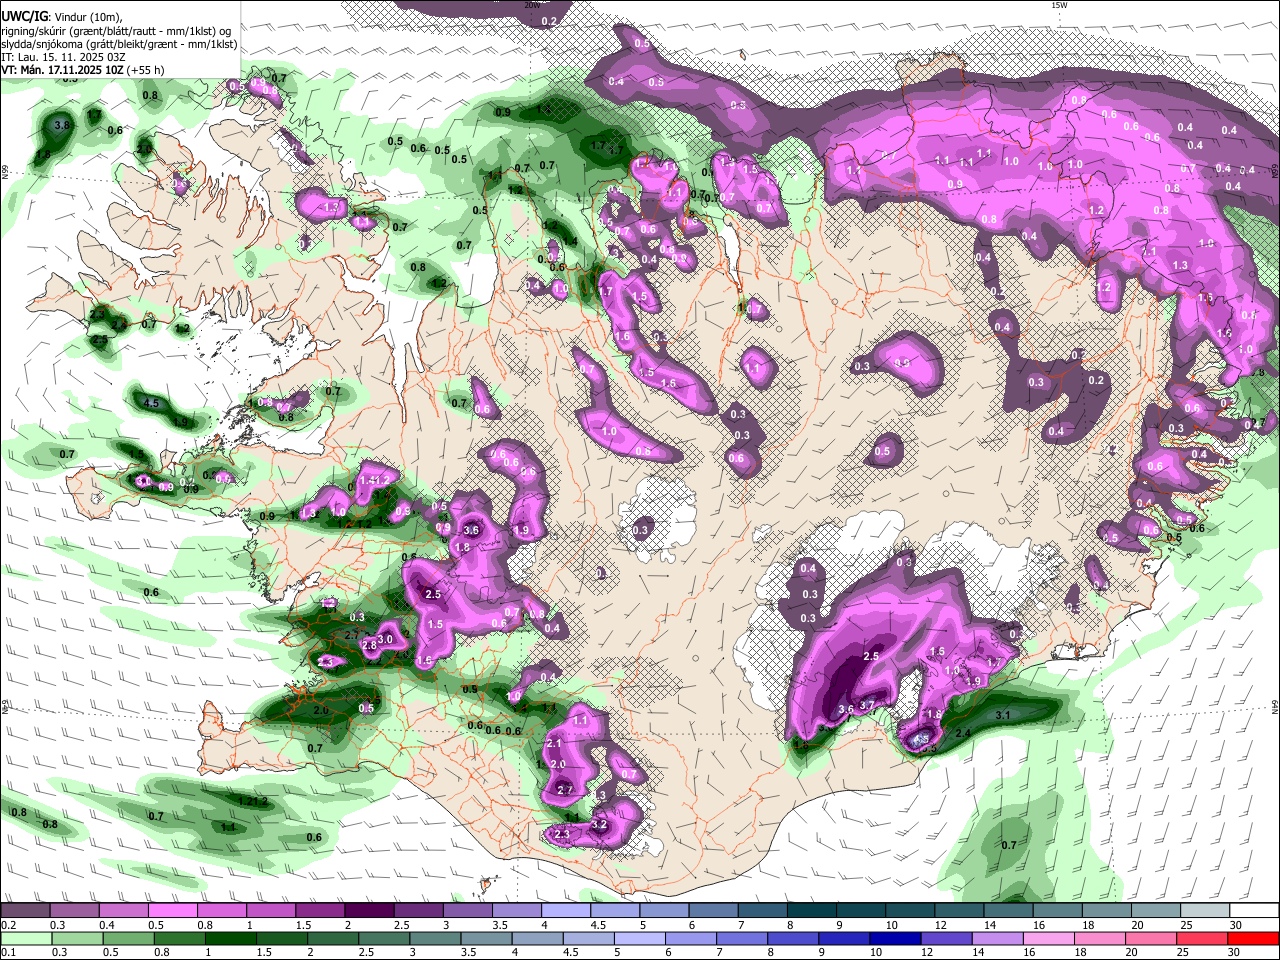The image size is (1280, 960).
Task: Click the 3.2 snow value on the map
Action: [x=600, y=824]
